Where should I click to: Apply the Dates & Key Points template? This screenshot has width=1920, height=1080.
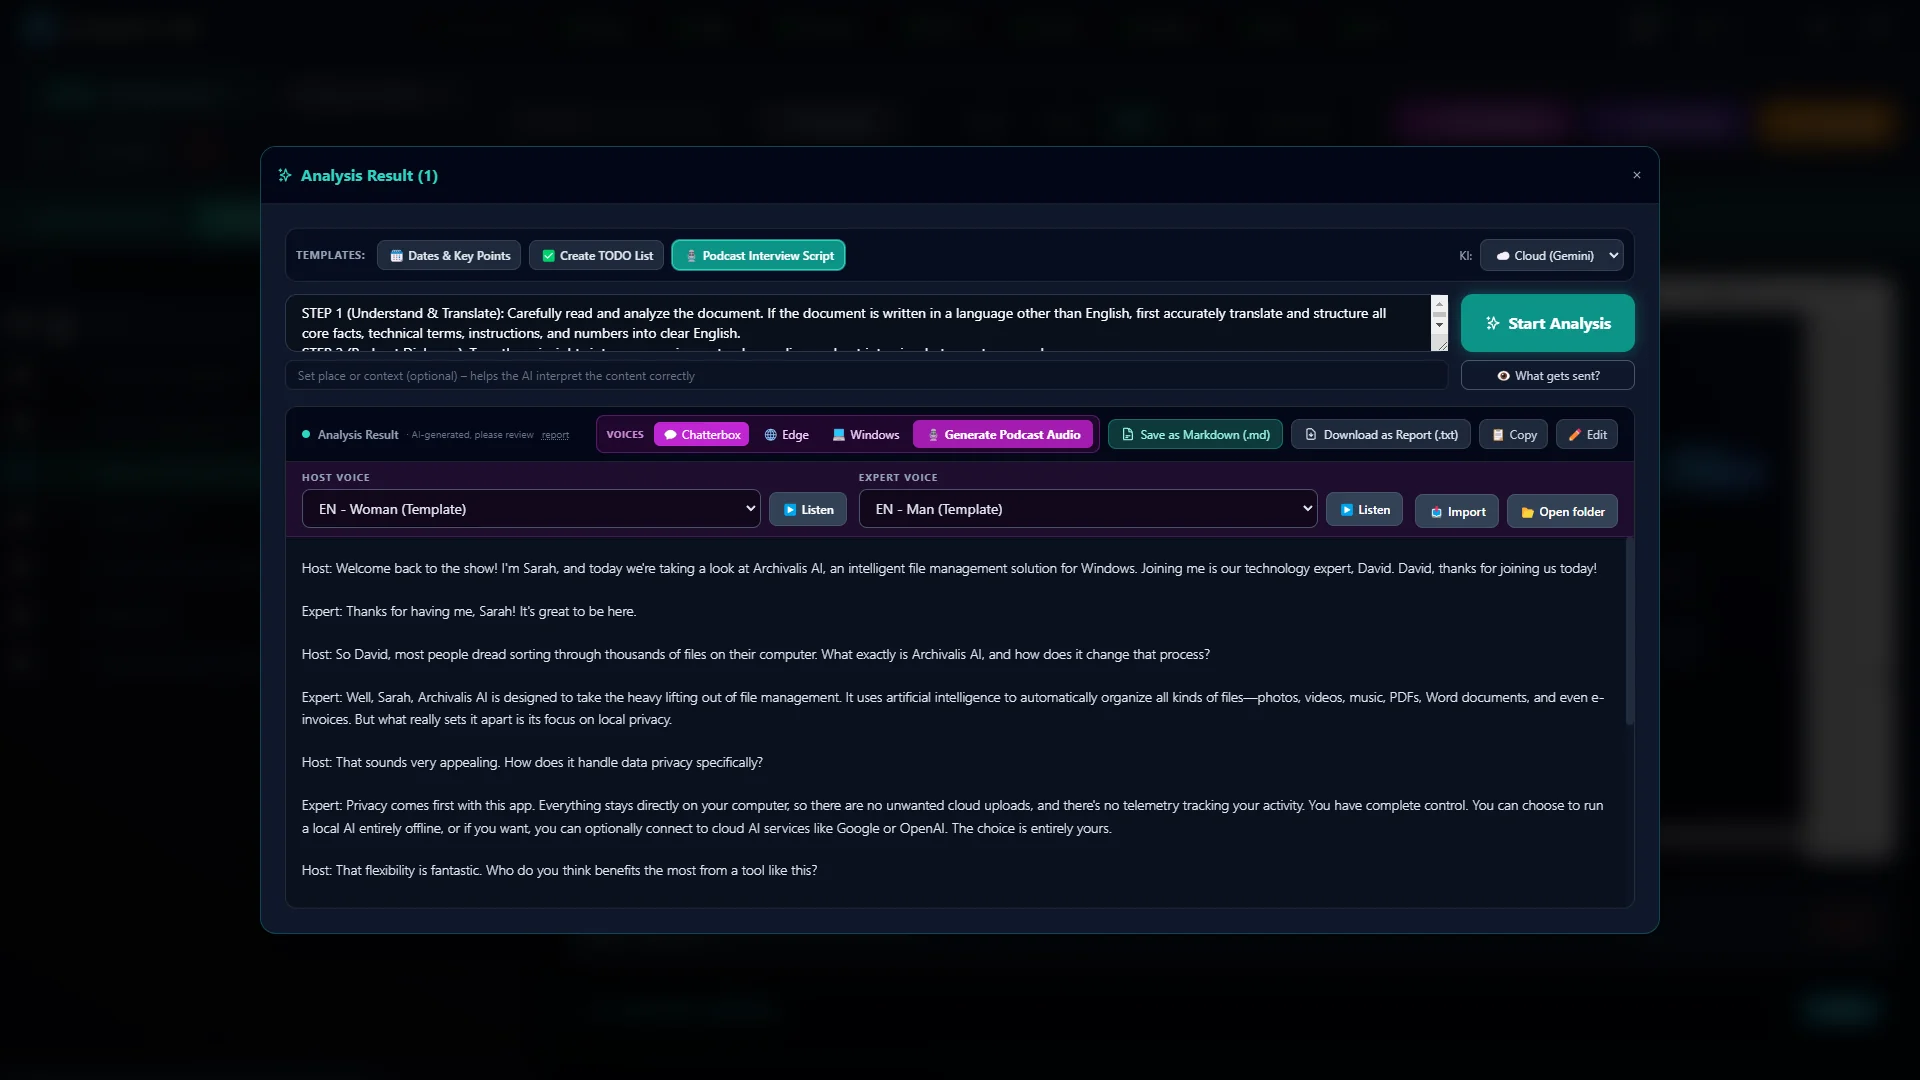pyautogui.click(x=449, y=255)
